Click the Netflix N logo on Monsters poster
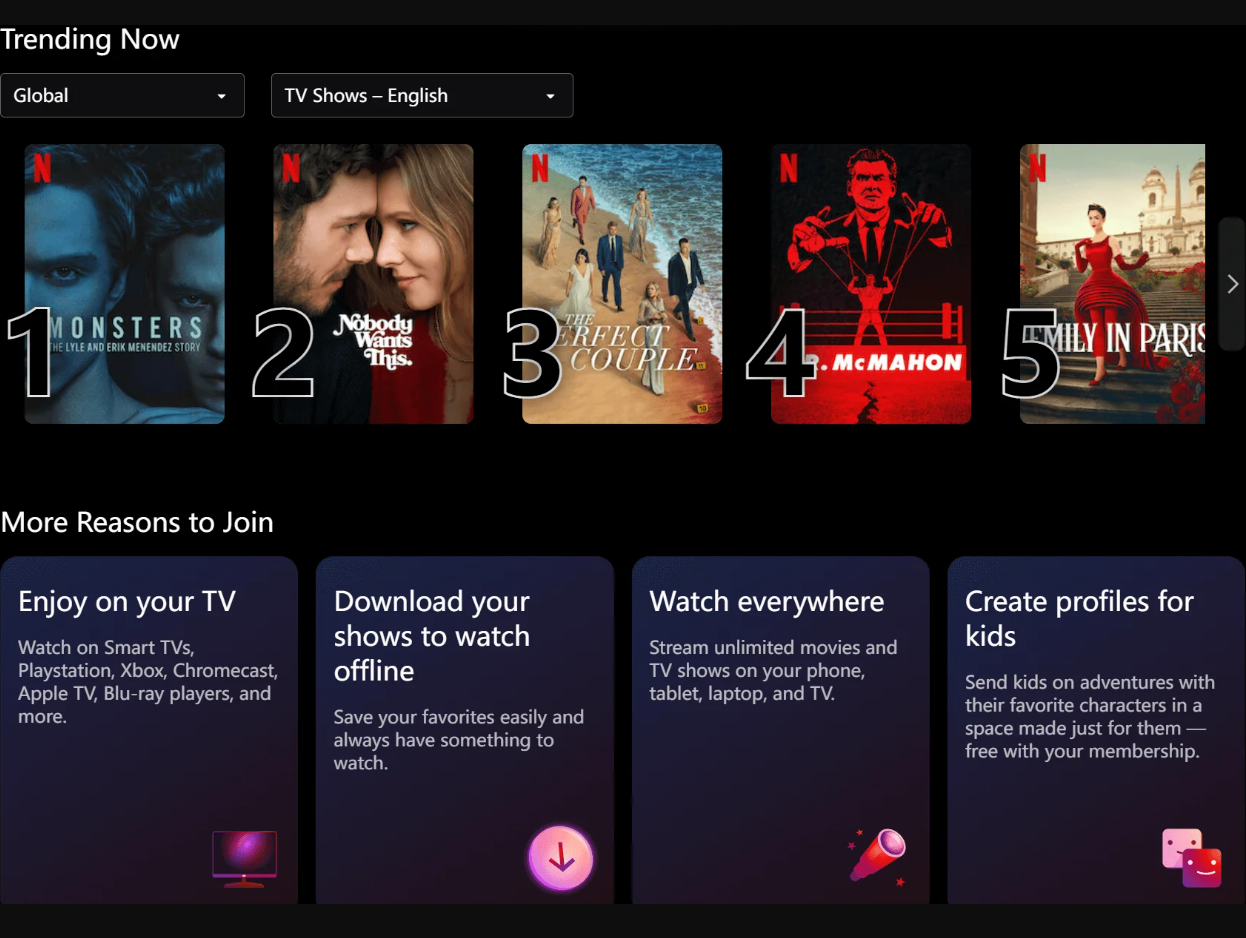The width and height of the screenshot is (1246, 938). pos(42,167)
